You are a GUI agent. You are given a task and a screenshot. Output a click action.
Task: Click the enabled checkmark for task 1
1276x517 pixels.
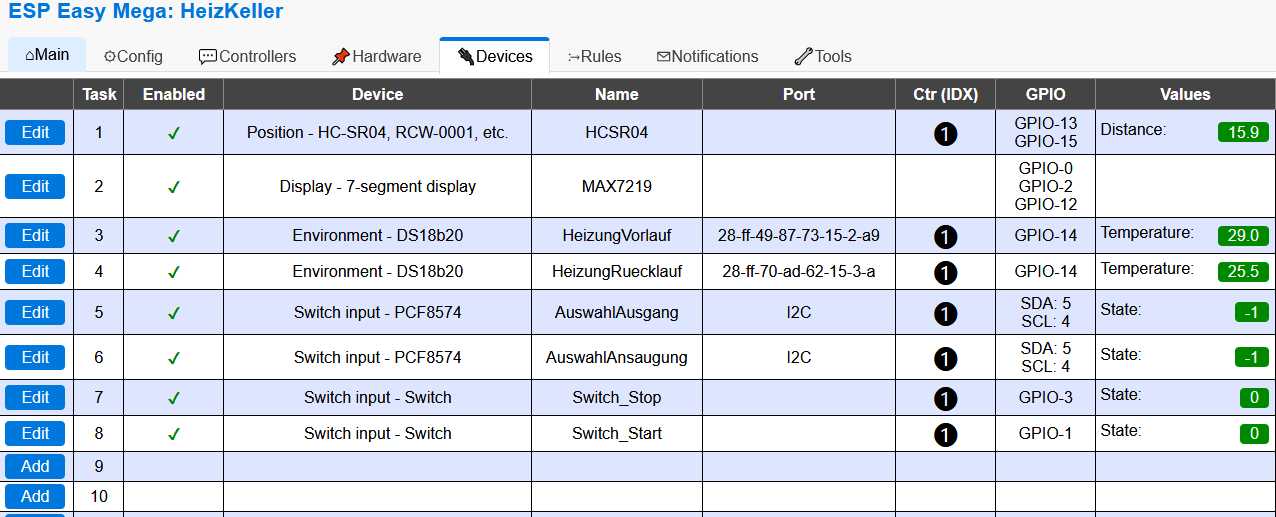pyautogui.click(x=173, y=133)
